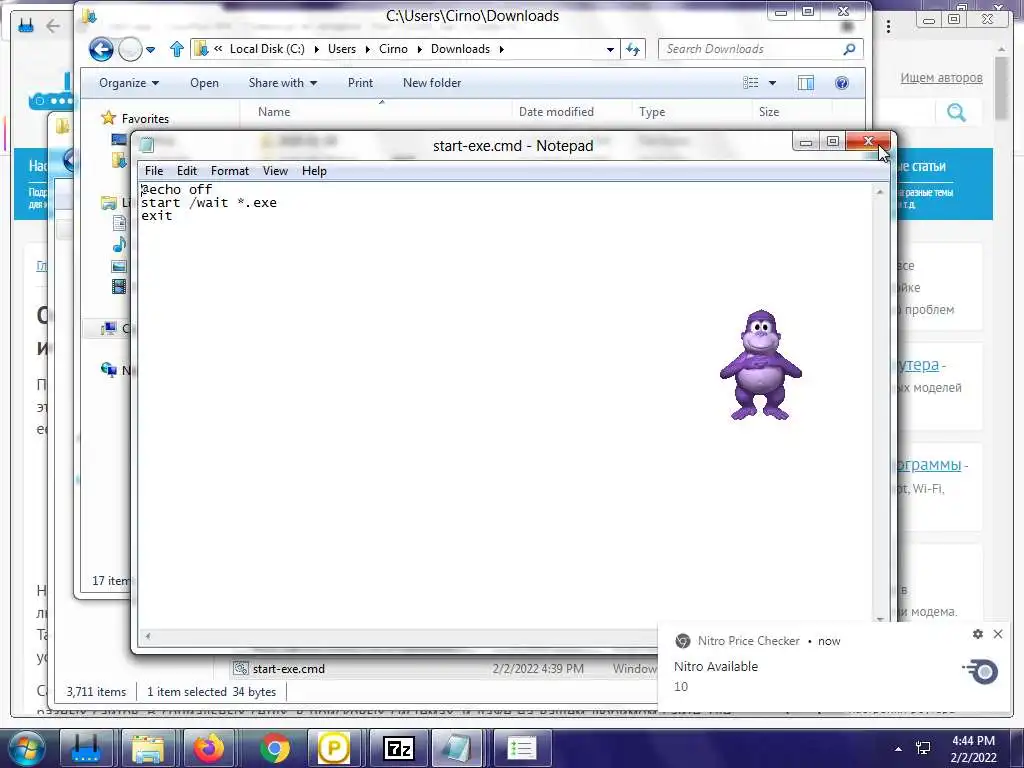Maximize the start-exe.cmd Notepad window

pyautogui.click(x=833, y=142)
